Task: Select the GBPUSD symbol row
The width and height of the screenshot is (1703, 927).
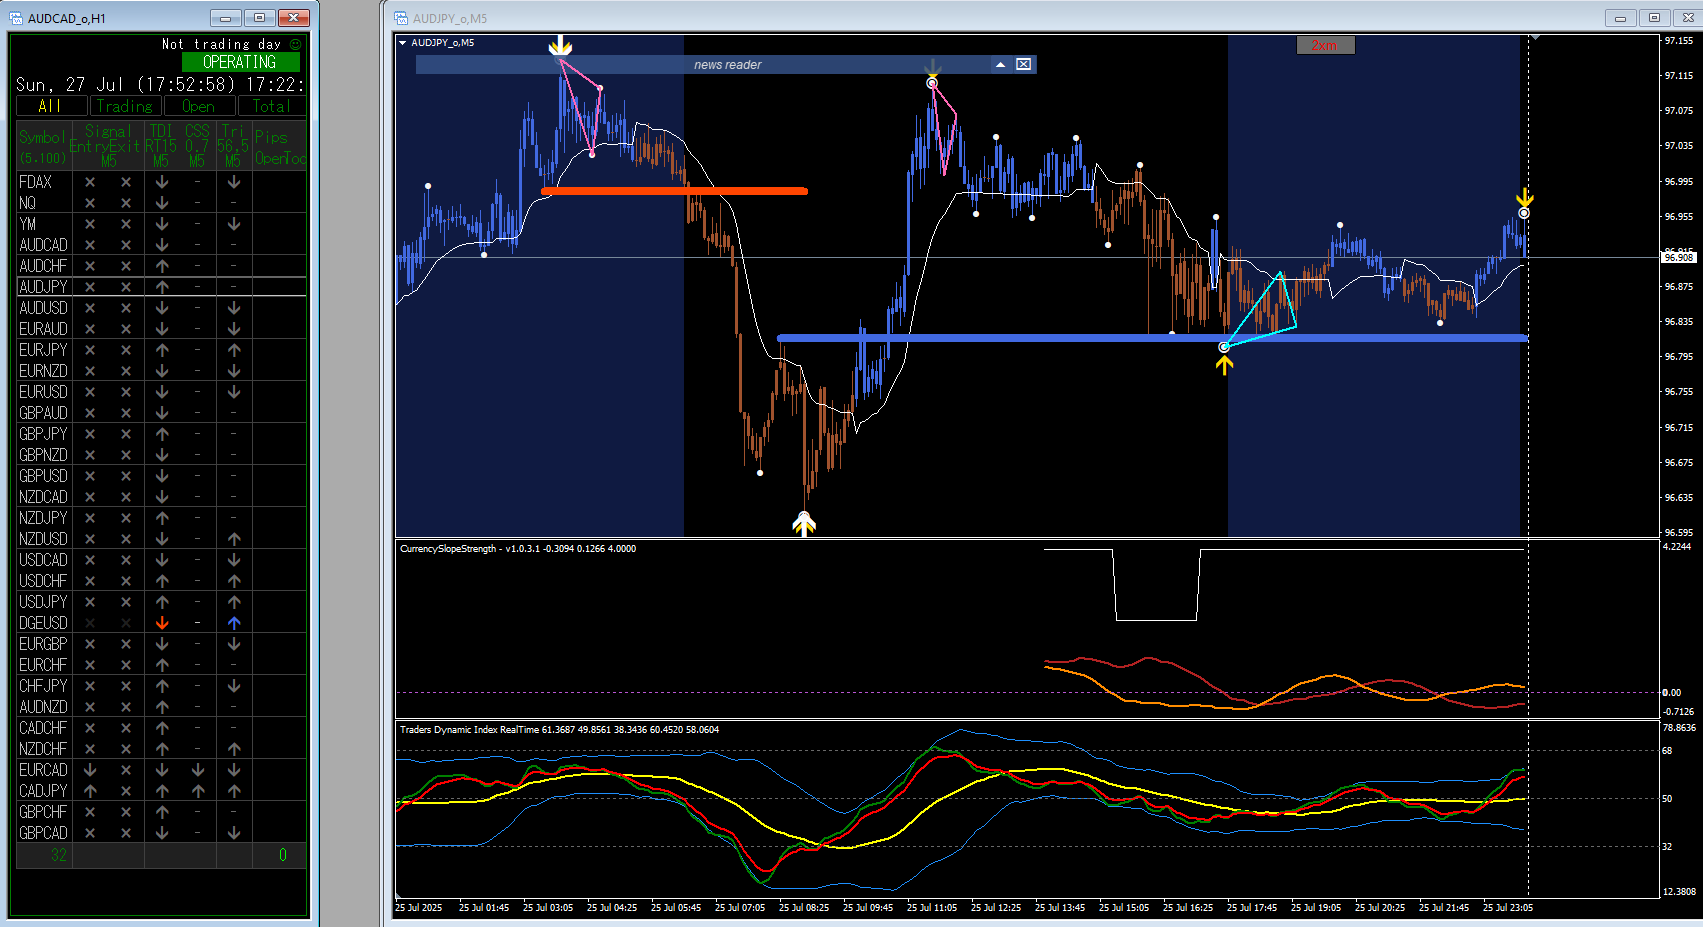Action: tap(160, 476)
